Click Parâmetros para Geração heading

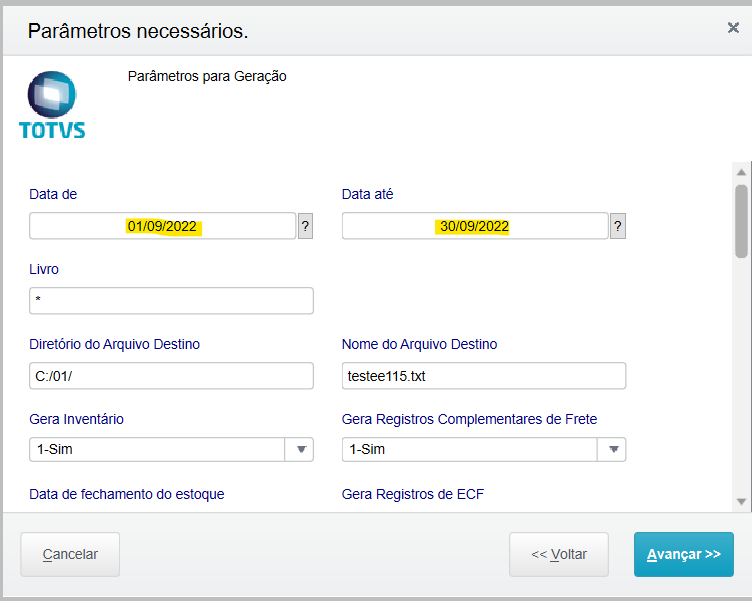pos(207,76)
